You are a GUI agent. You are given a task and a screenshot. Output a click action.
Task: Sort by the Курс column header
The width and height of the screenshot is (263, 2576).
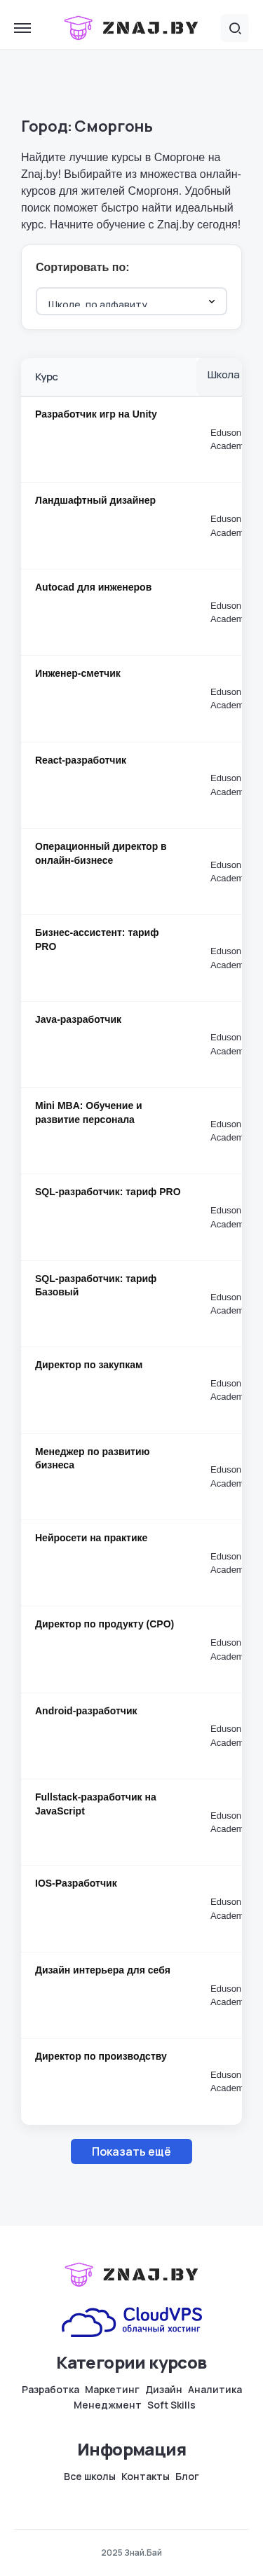(46, 377)
